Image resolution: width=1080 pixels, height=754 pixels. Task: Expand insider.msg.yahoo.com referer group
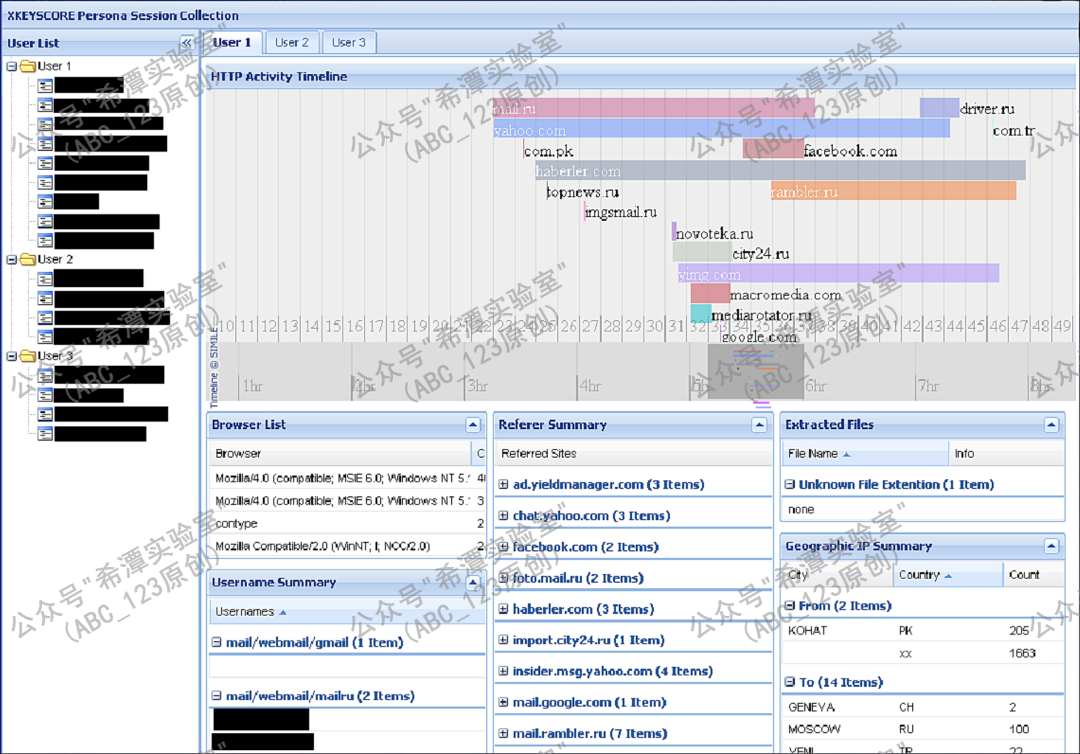(x=503, y=671)
